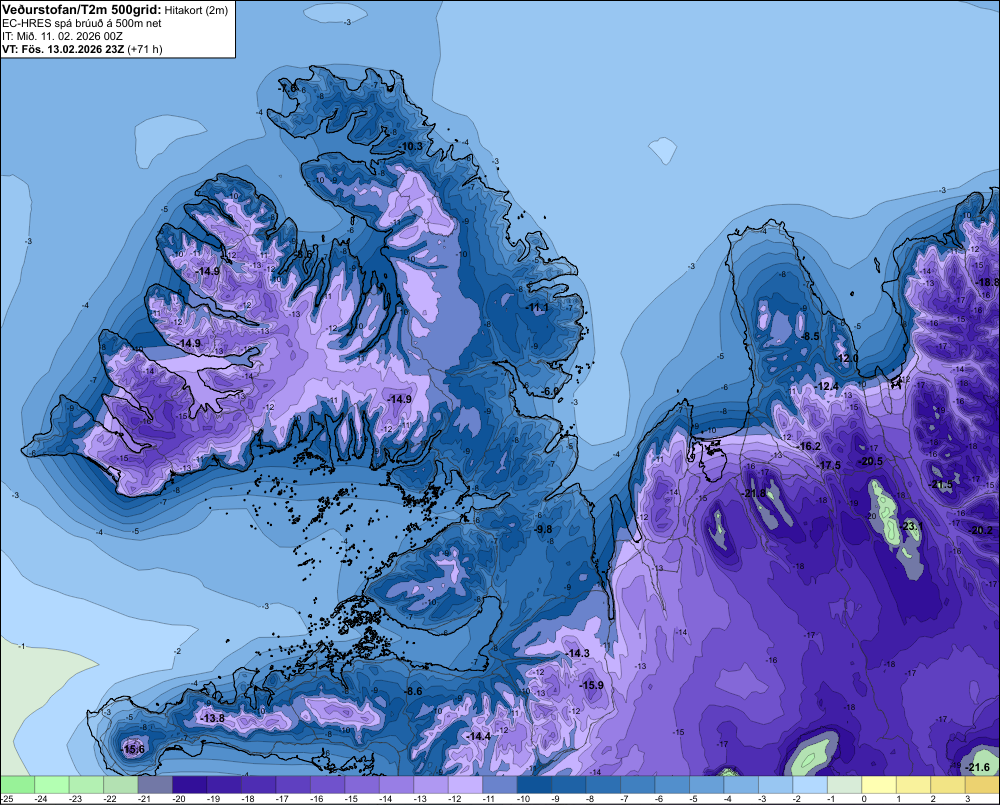Image resolution: width=1000 pixels, height=805 pixels.
Task: Click the '-6.0' temperature value on the map
Action: (550, 391)
